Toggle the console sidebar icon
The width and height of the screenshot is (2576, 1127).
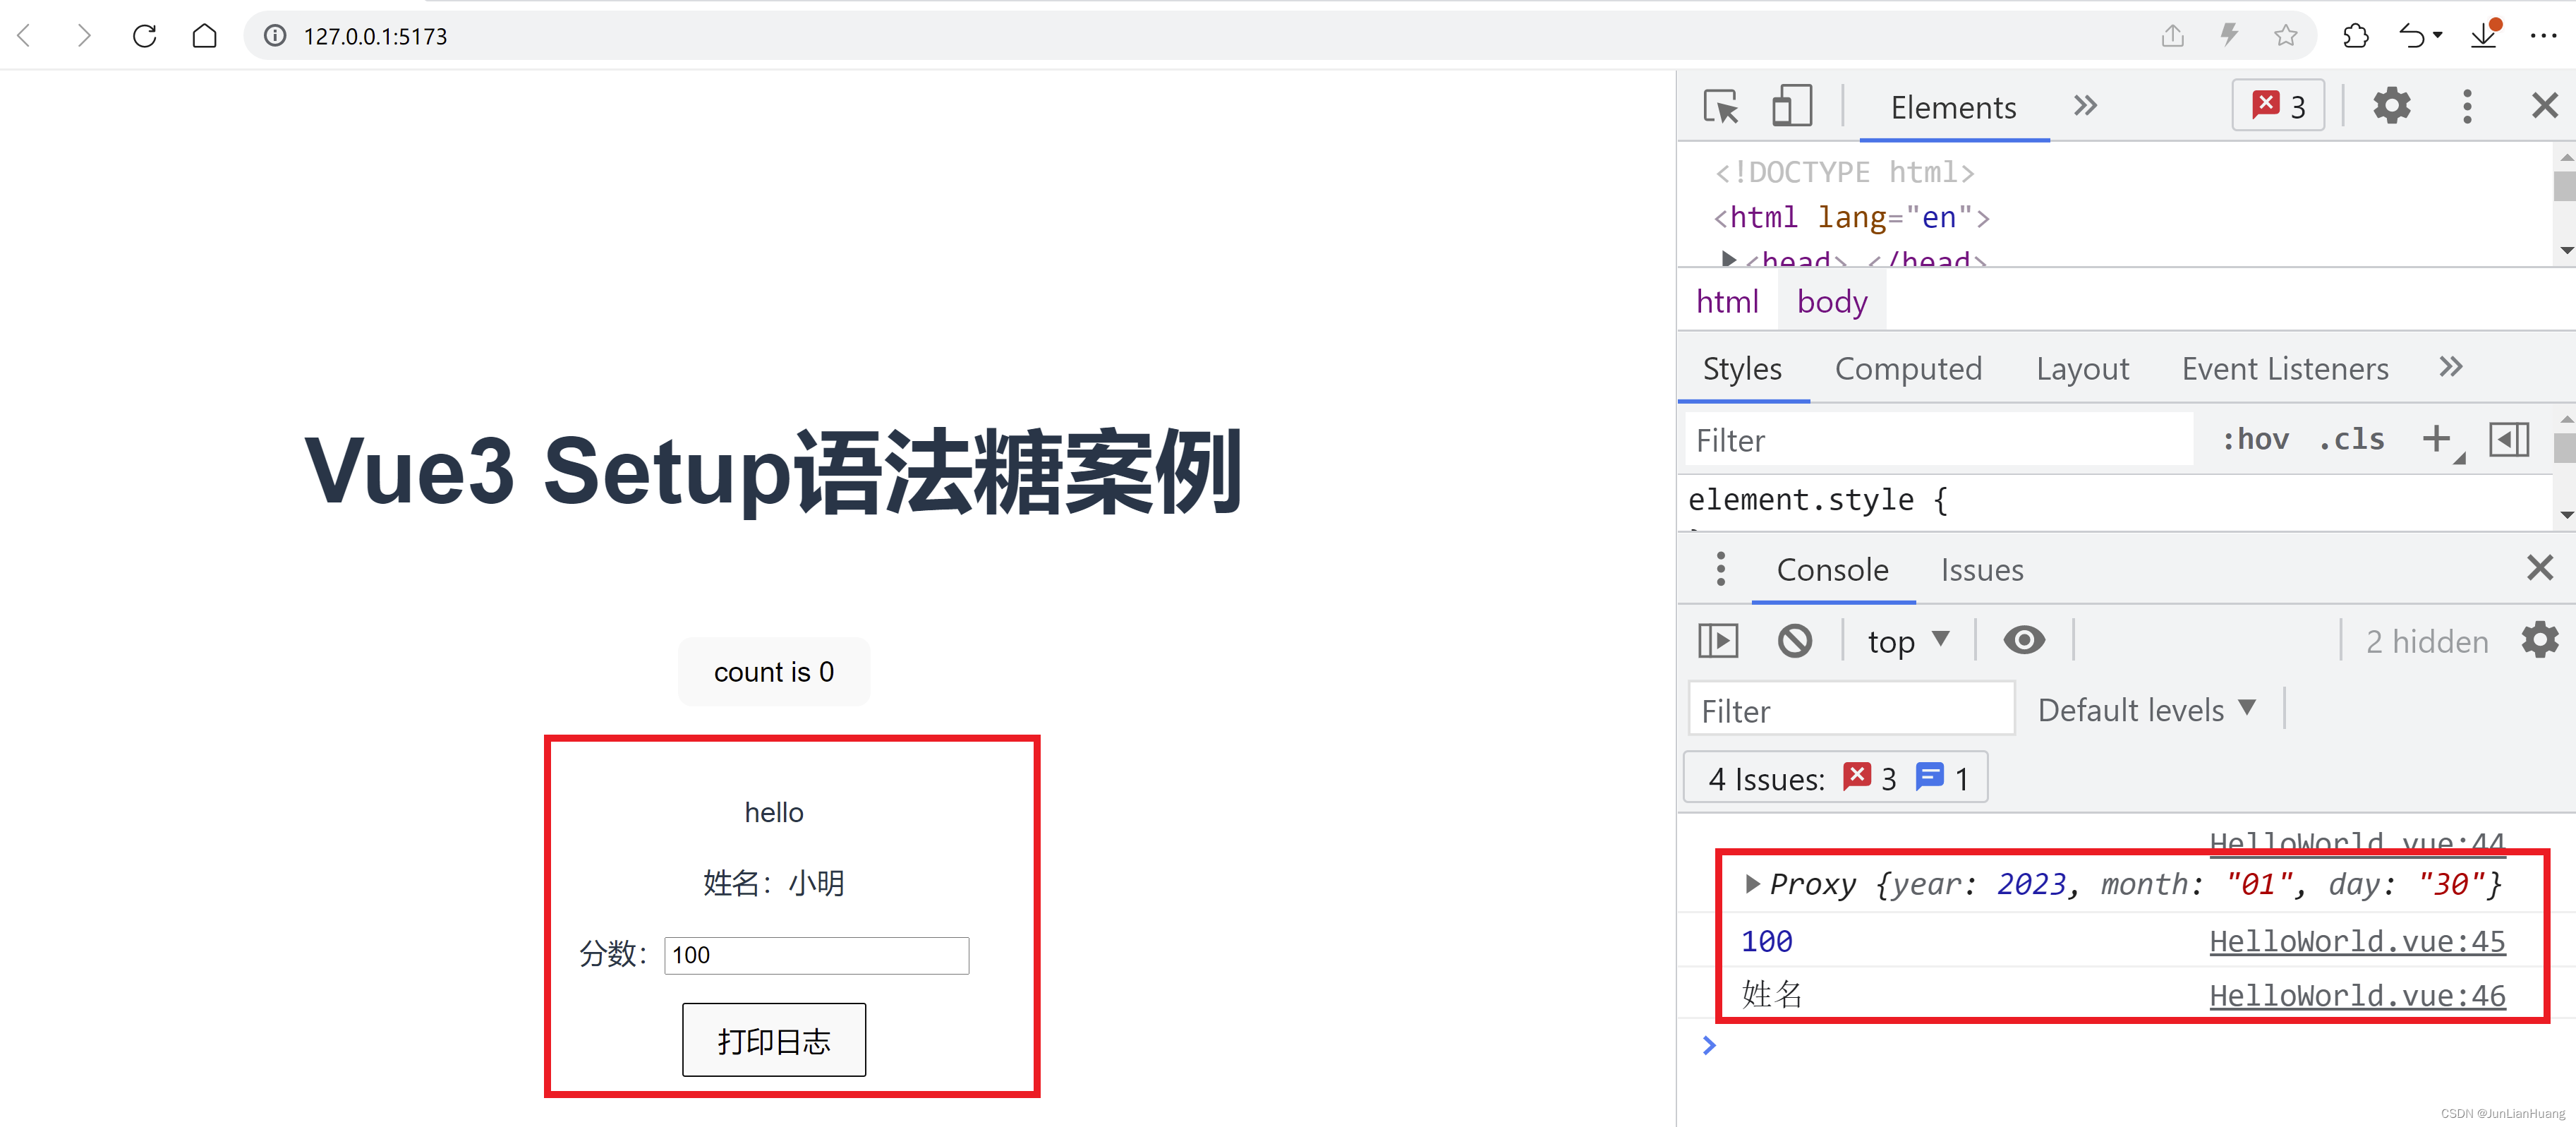tap(1718, 641)
